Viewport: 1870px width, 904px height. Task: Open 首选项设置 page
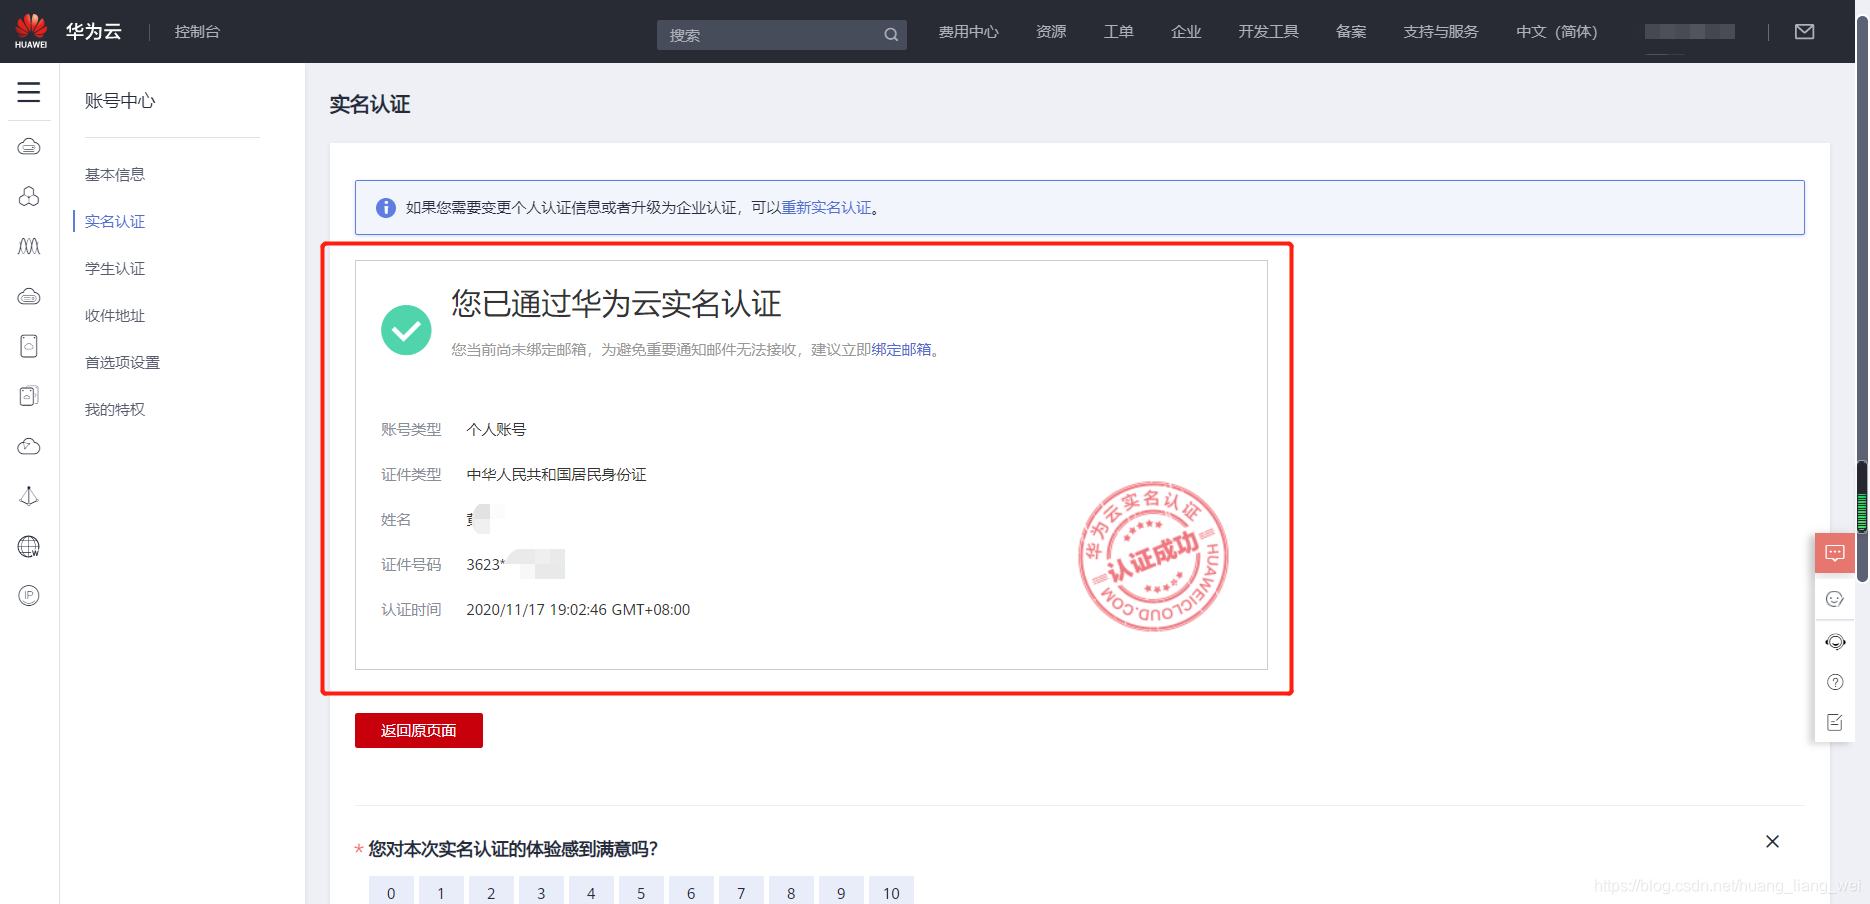coord(122,363)
